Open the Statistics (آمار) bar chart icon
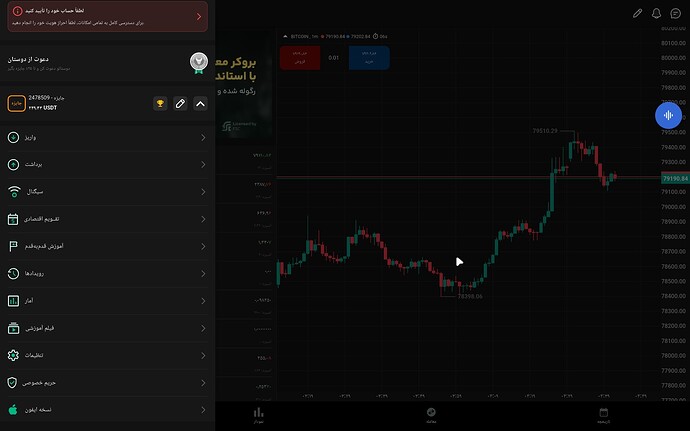The image size is (690, 431). click(x=13, y=301)
